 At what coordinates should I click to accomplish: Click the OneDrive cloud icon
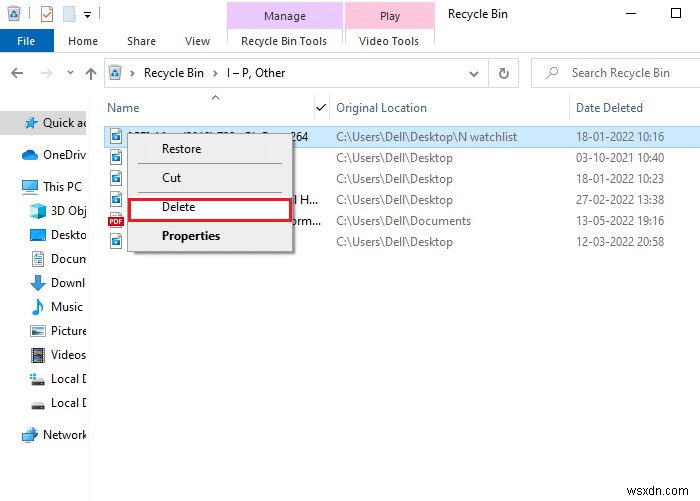point(30,155)
